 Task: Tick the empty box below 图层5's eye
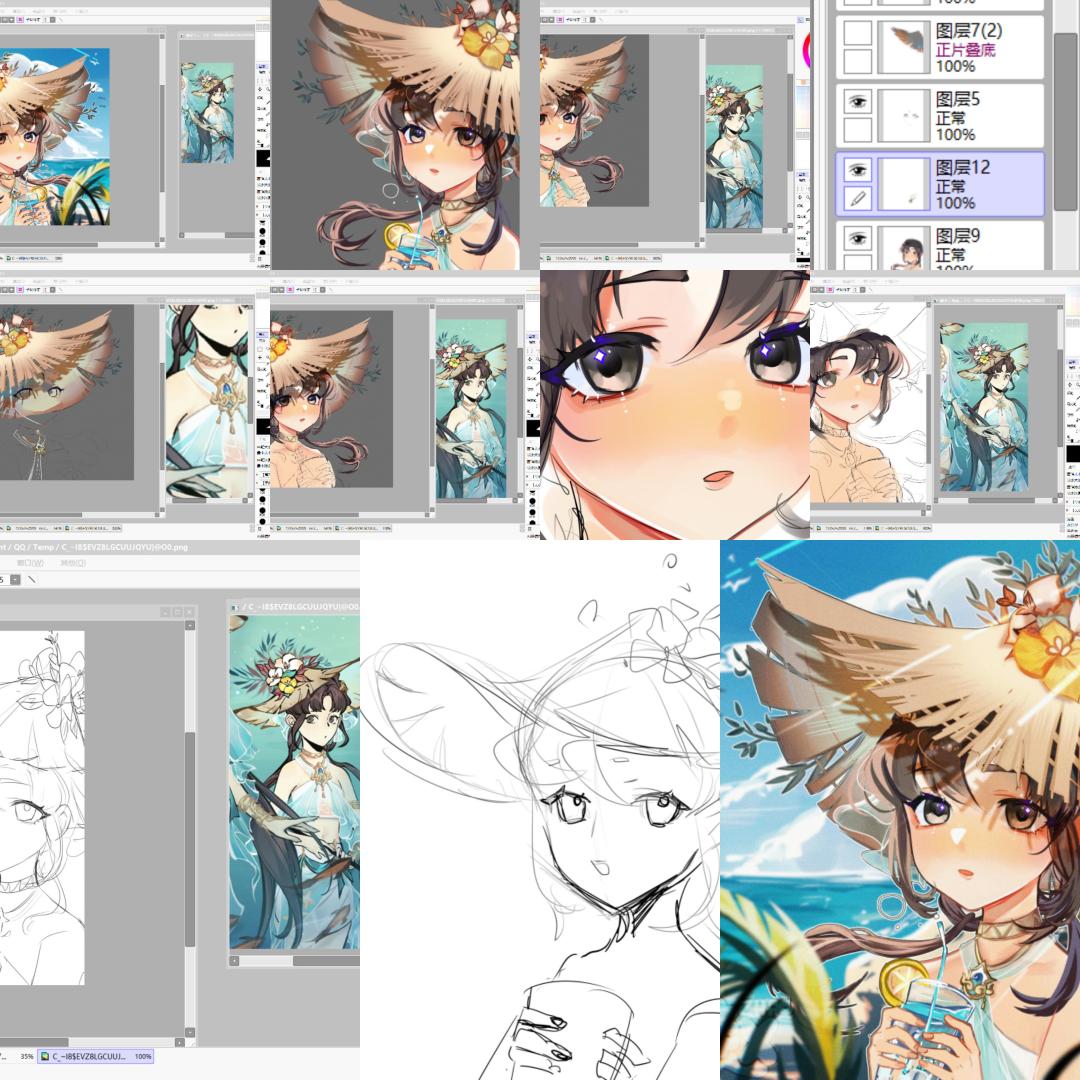[857, 130]
